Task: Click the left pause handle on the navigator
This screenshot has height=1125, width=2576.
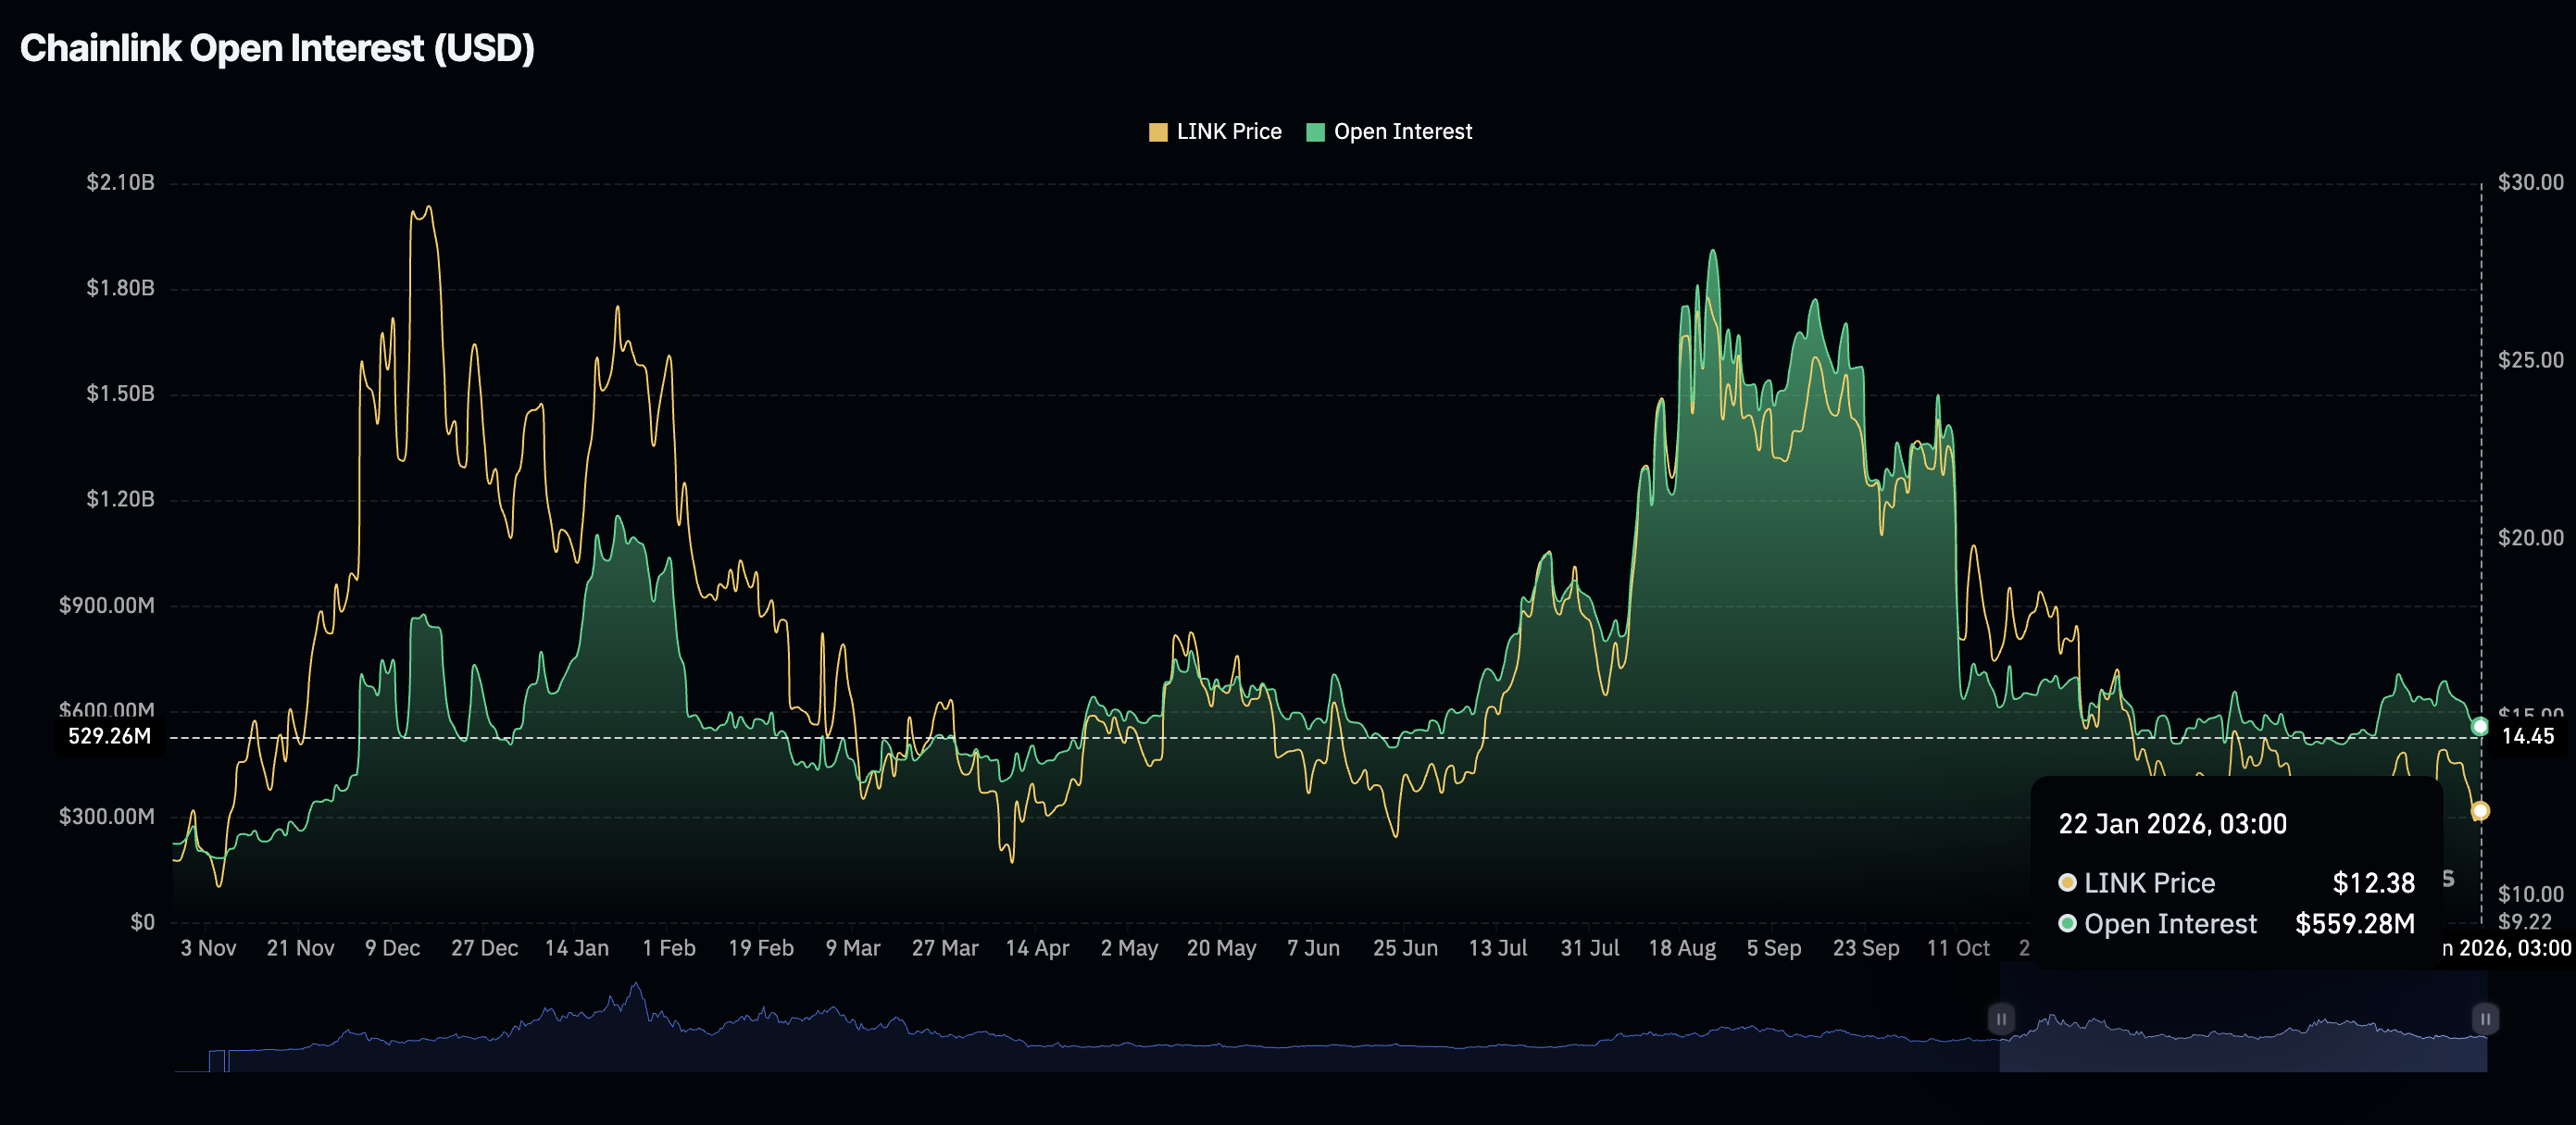Action: click(2001, 1018)
